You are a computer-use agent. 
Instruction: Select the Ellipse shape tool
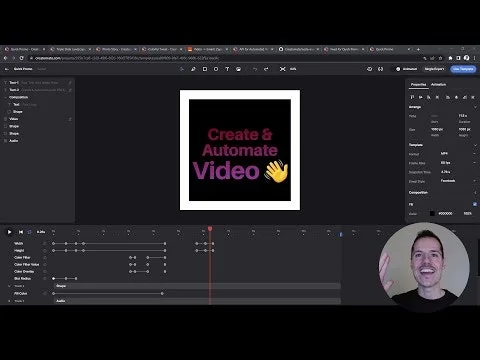(216, 69)
